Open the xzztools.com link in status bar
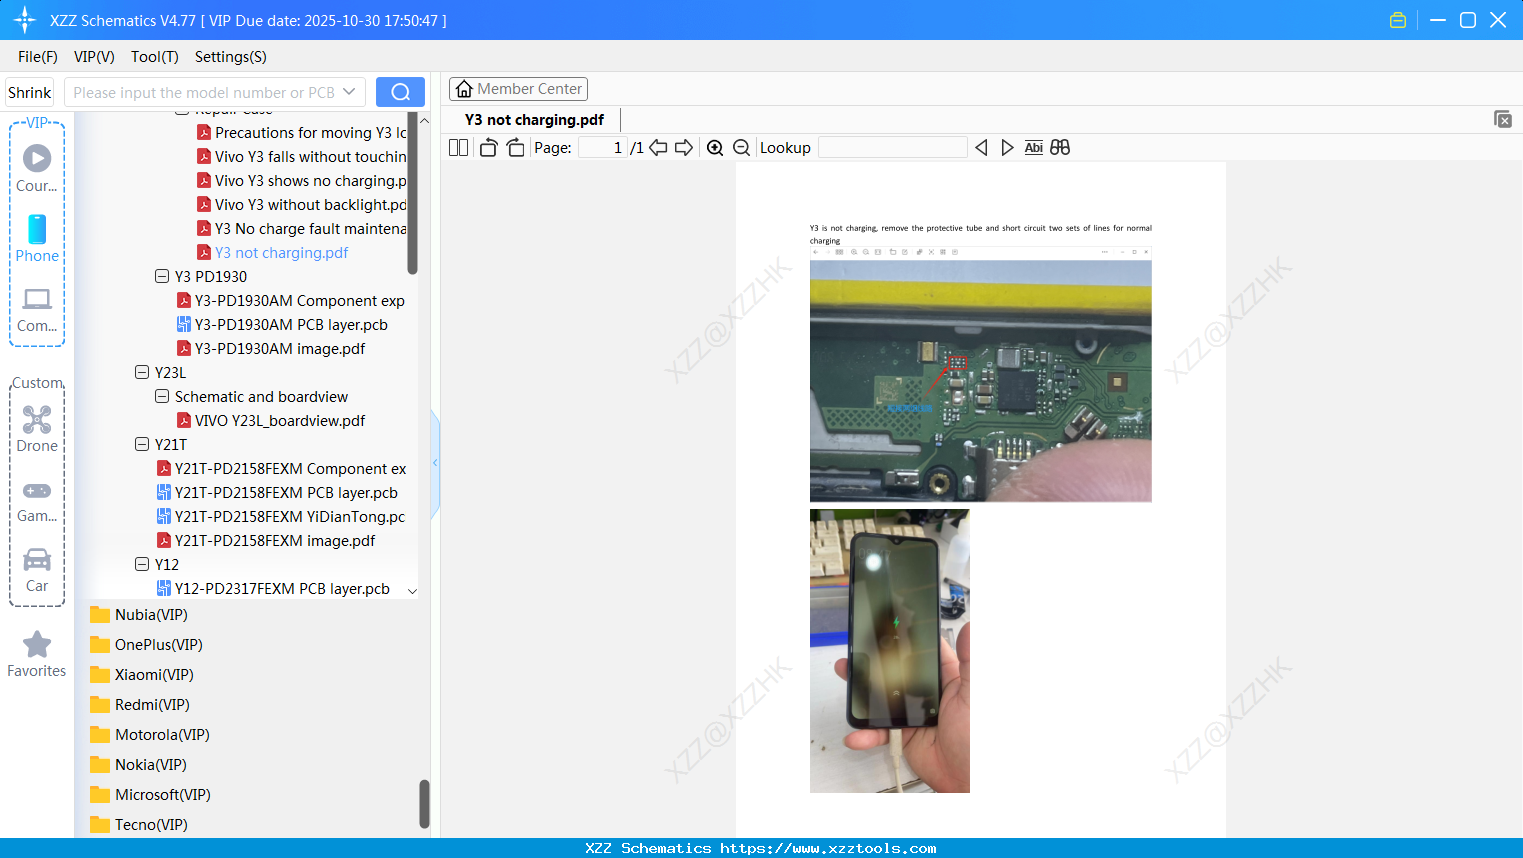The image size is (1523, 858). (828, 848)
